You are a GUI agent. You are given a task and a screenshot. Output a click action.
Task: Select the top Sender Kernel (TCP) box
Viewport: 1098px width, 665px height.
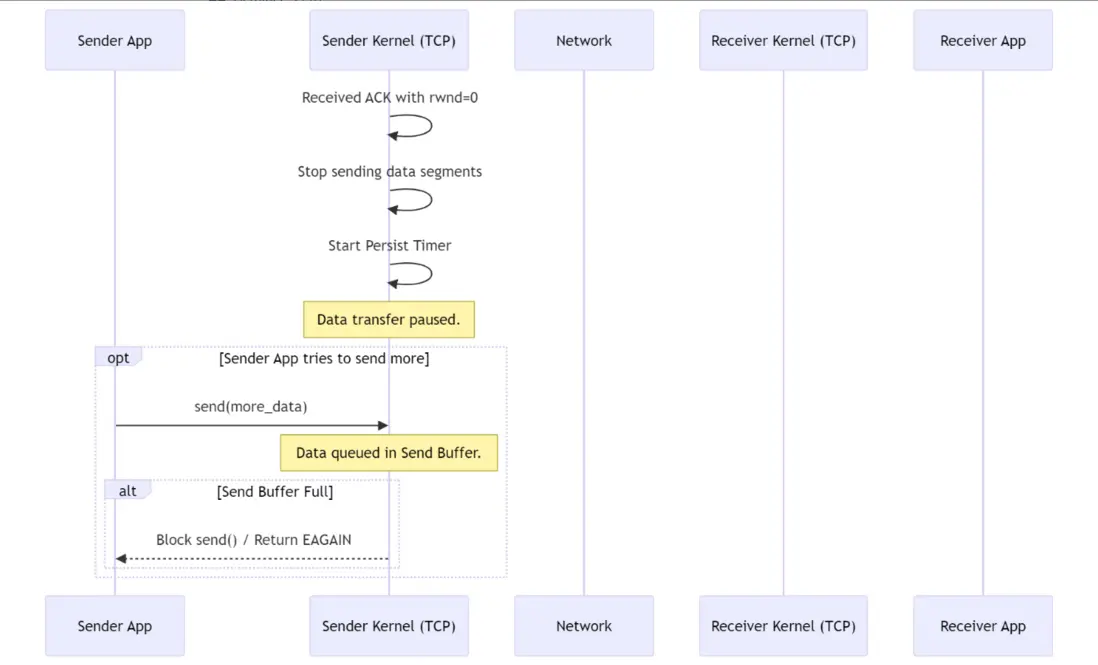pos(388,41)
